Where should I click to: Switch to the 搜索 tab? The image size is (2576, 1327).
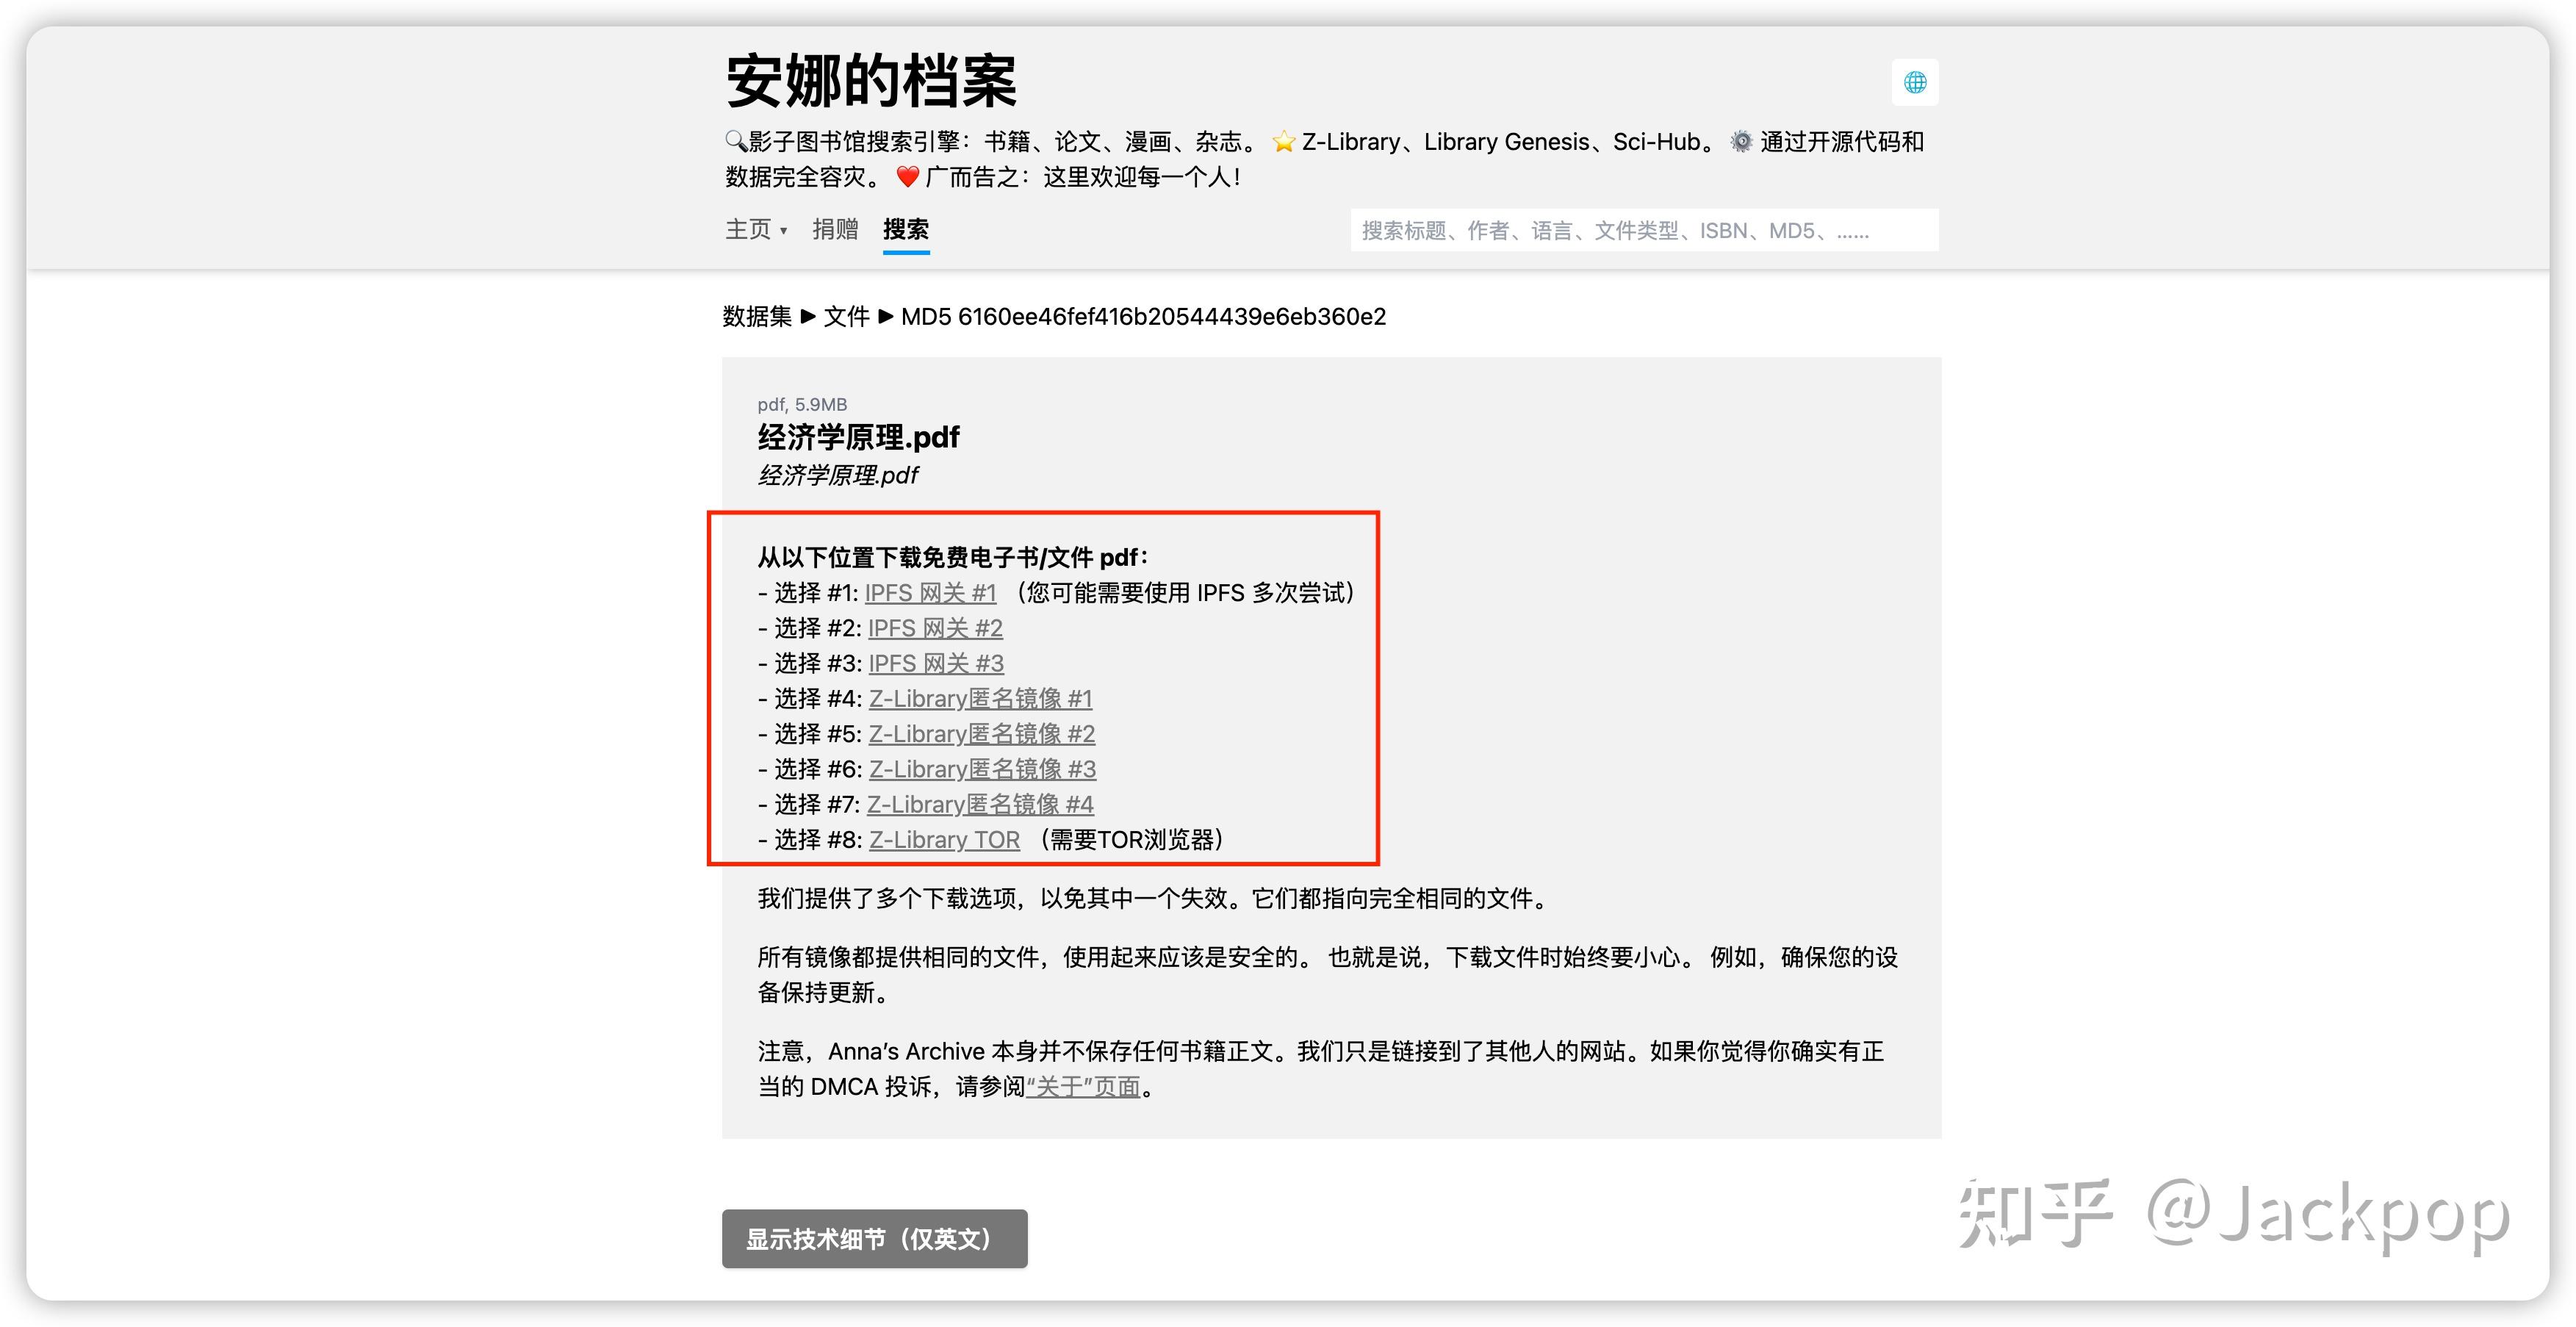click(905, 230)
